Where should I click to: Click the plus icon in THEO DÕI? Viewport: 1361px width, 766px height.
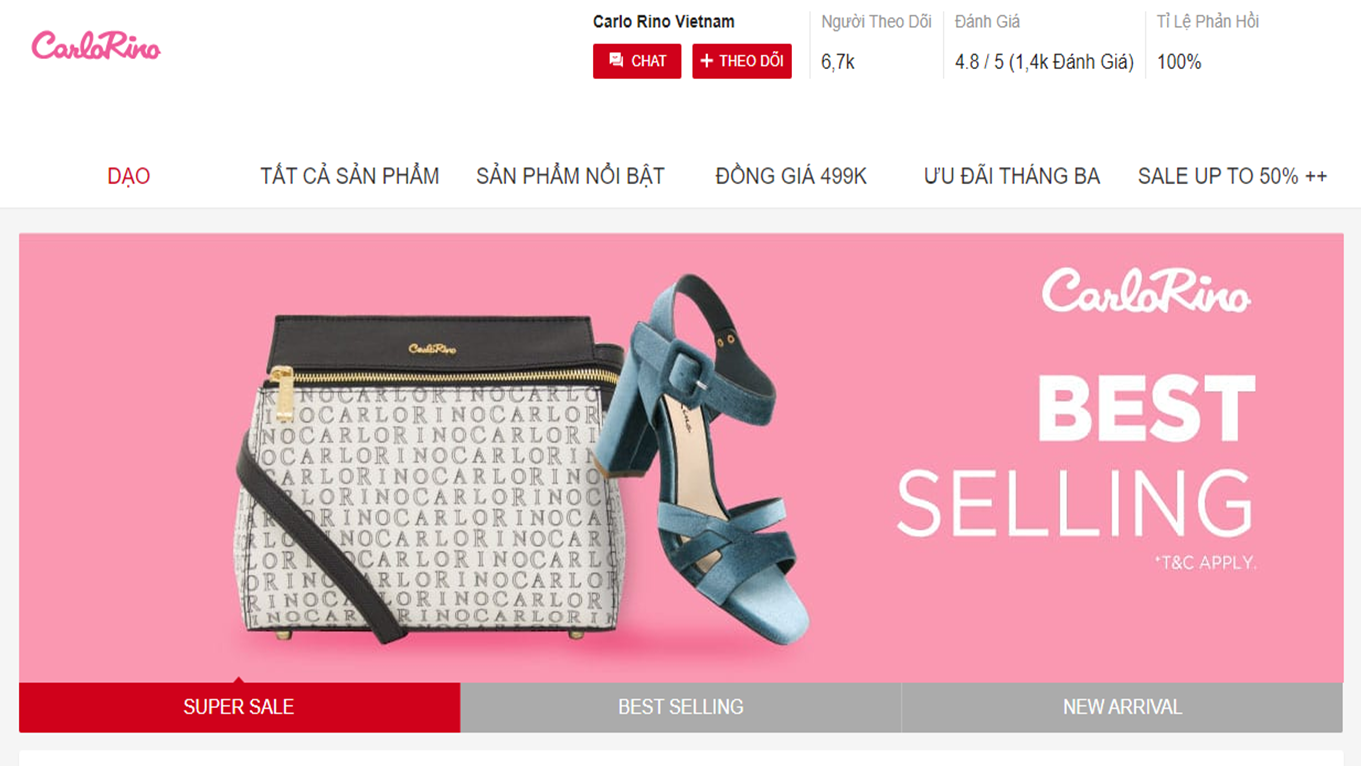[x=707, y=61]
